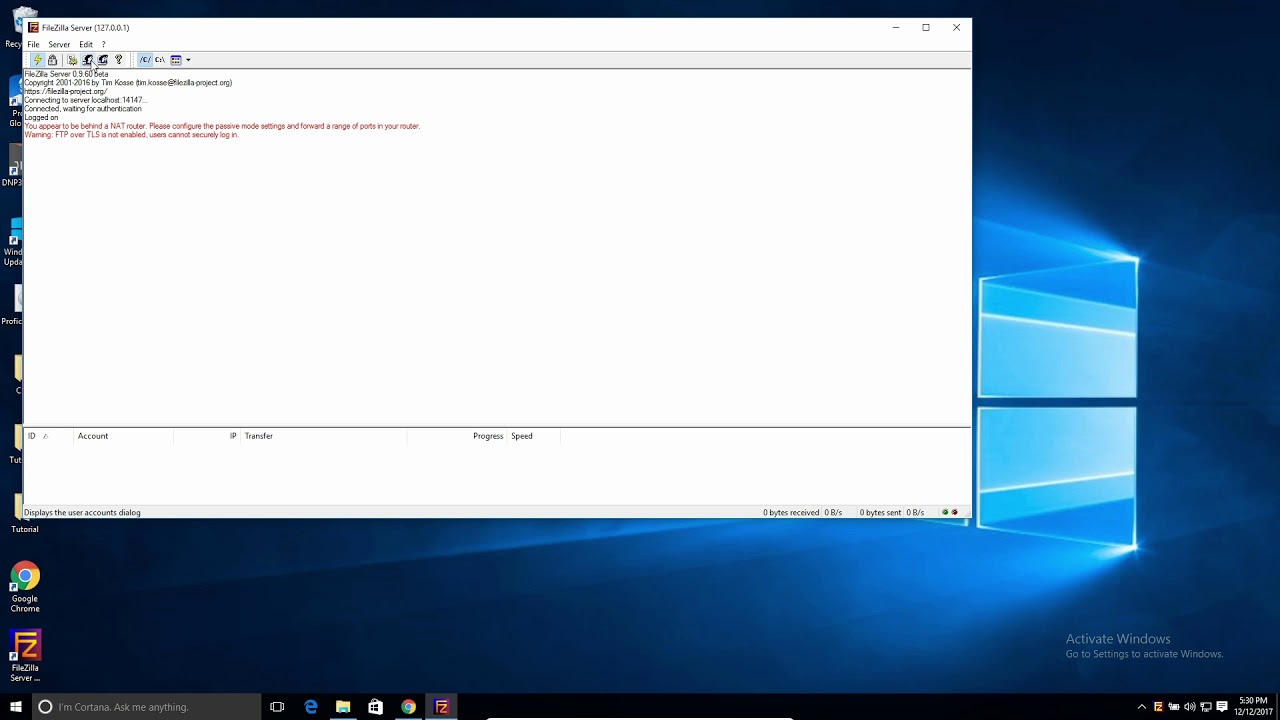
Task: Click the Account column header
Action: coord(124,436)
